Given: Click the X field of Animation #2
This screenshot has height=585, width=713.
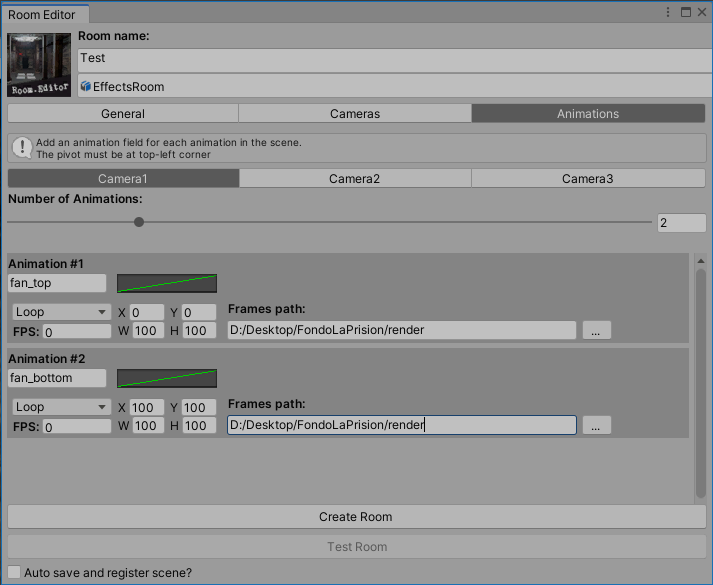Looking at the screenshot, I should coord(147,407).
